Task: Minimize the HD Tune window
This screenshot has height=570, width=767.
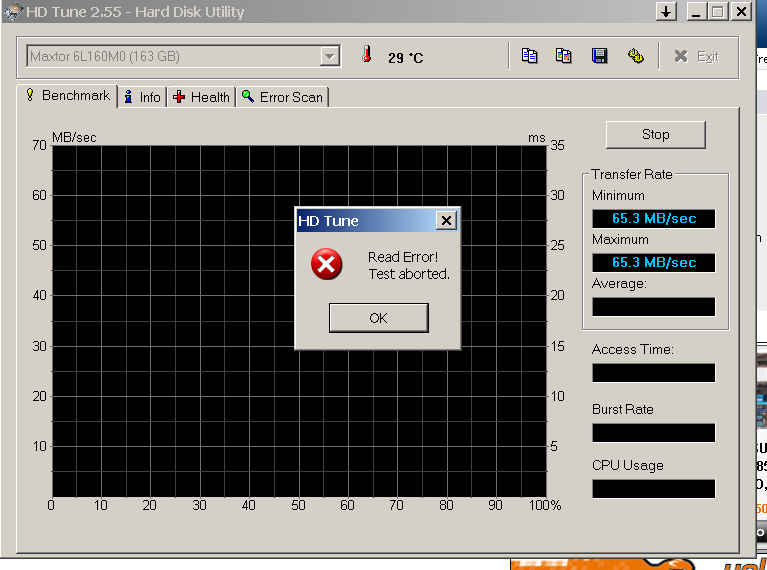Action: point(696,11)
